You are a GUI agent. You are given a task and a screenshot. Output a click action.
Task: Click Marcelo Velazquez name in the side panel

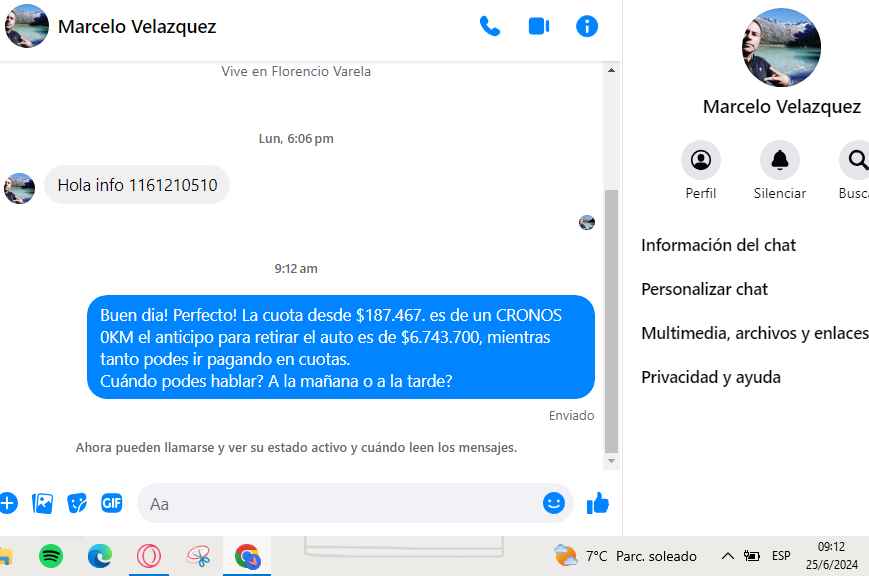point(782,106)
